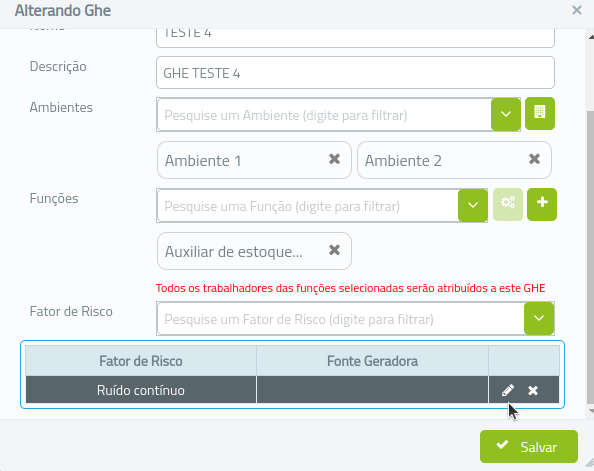Screen dimensions: 594x471
Task: Click the Fator de Risco search input
Action: (341, 319)
